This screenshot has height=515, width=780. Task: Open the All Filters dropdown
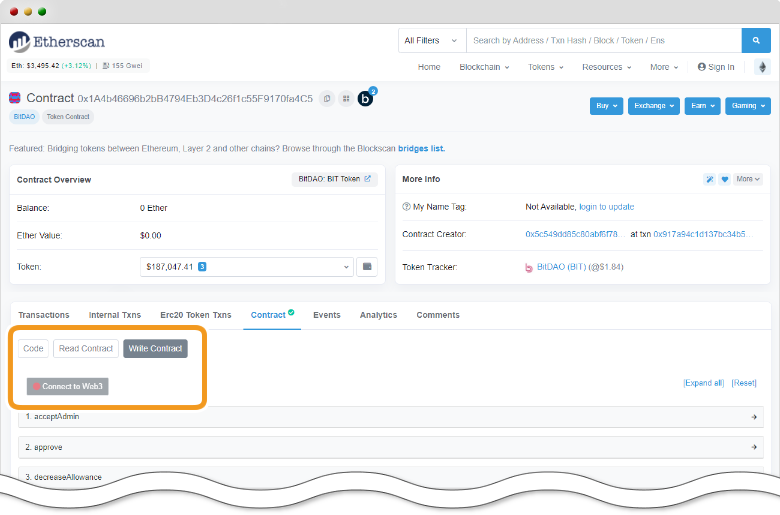click(431, 40)
